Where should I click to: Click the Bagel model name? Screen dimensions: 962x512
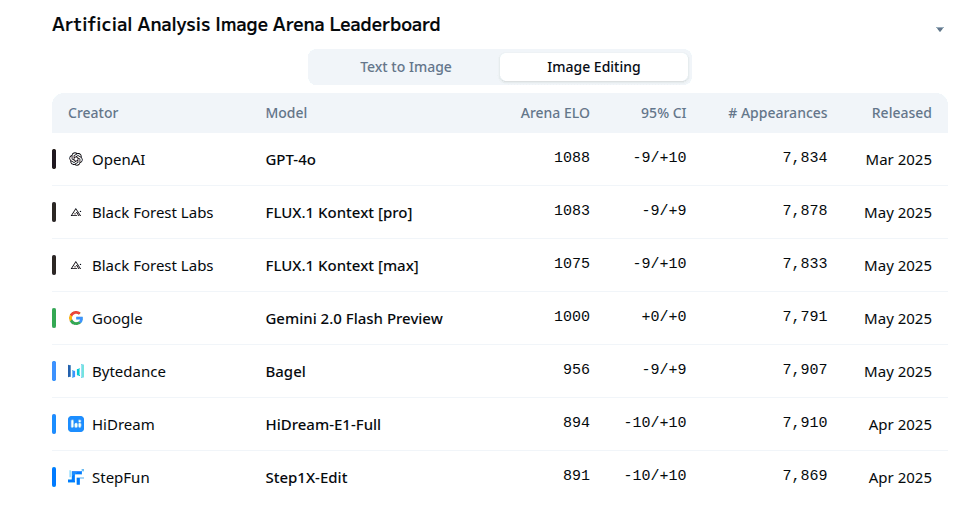point(286,372)
